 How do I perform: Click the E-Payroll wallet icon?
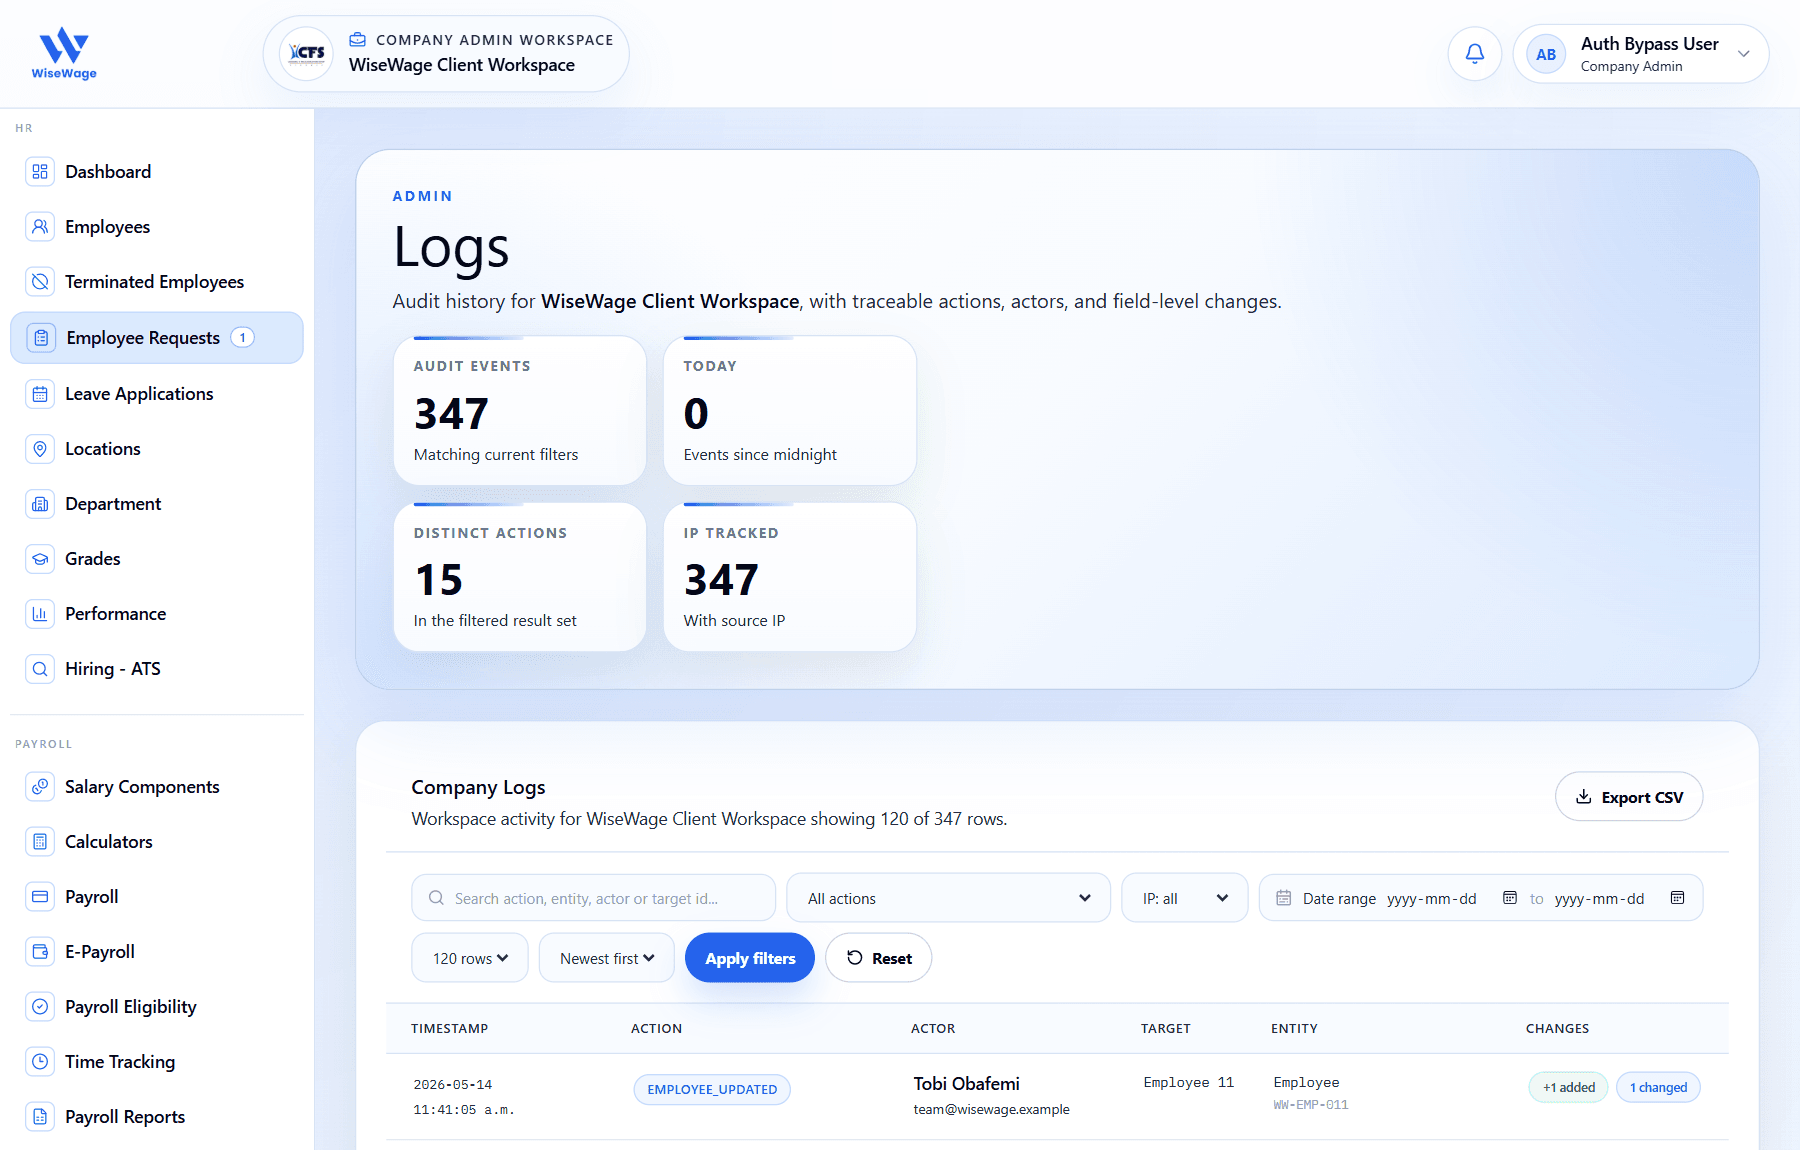coord(40,952)
